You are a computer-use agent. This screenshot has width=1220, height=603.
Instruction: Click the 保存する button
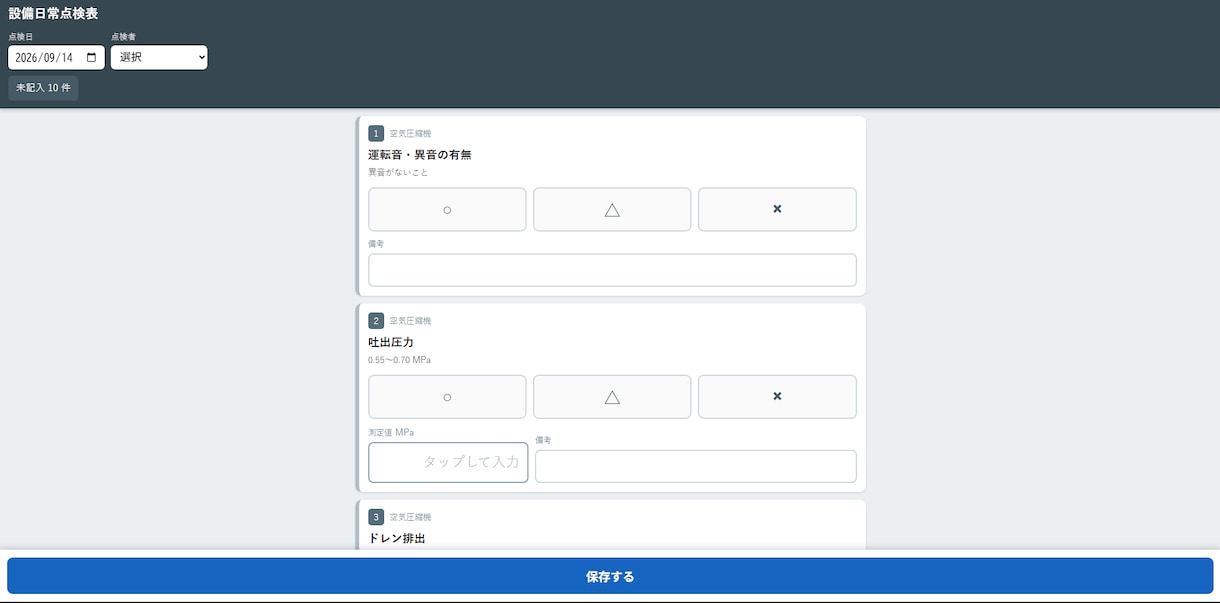tap(610, 577)
